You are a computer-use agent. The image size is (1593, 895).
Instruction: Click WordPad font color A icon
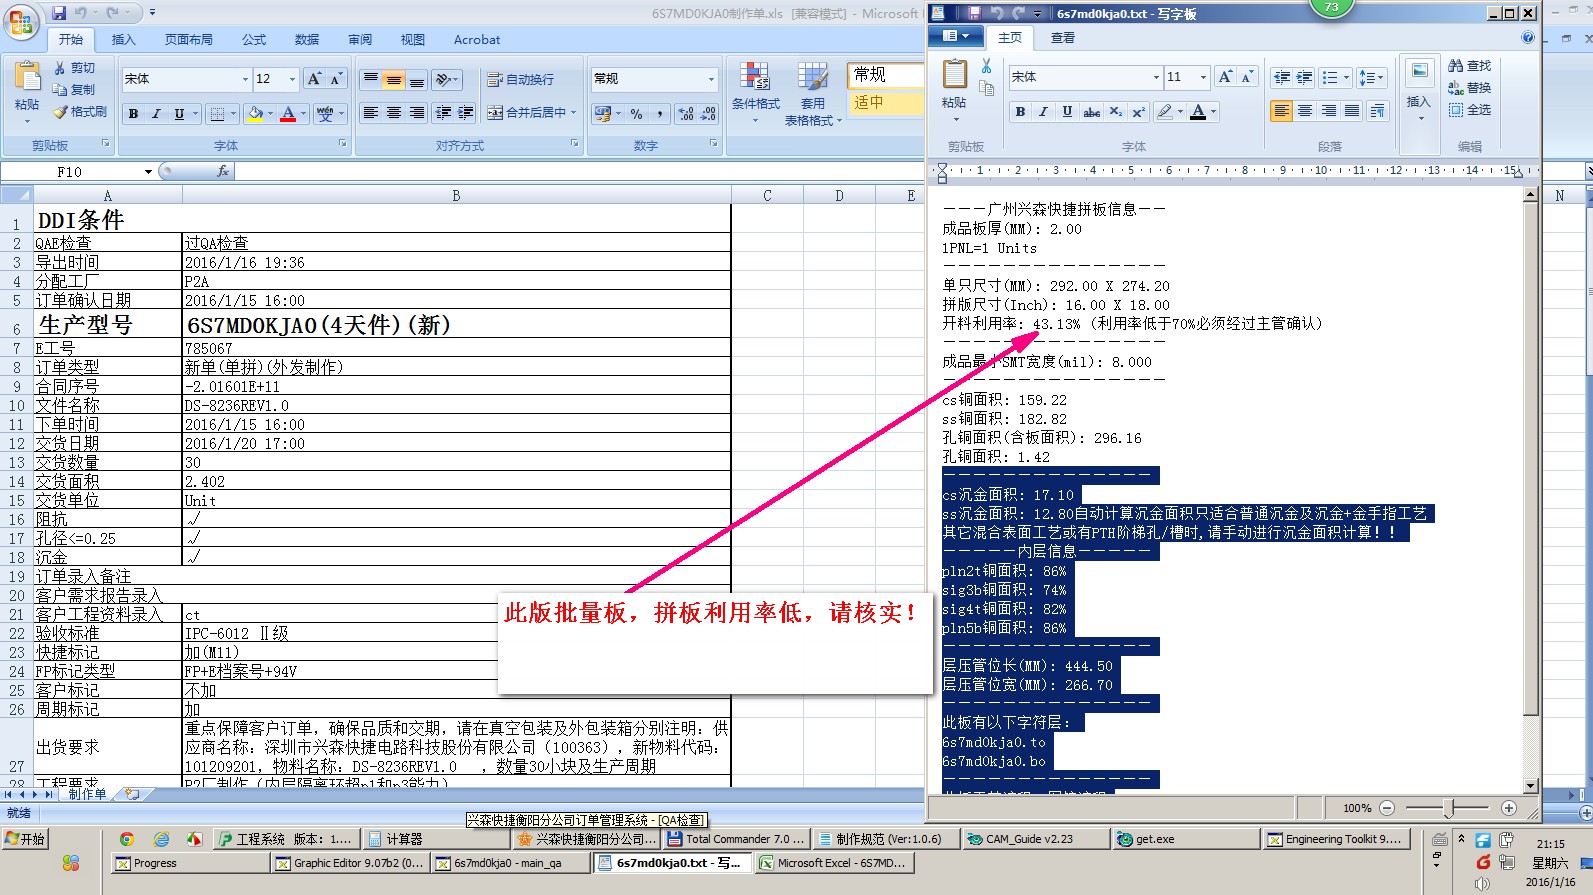[1198, 112]
